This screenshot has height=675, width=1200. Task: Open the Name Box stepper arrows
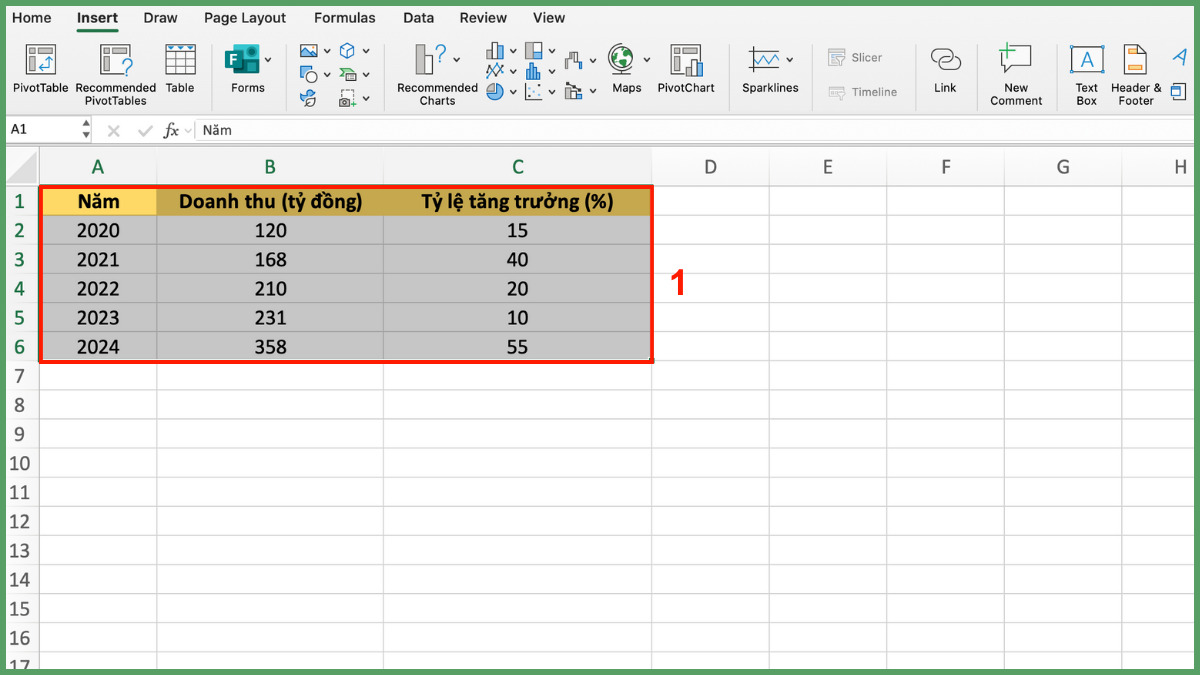click(x=85, y=130)
